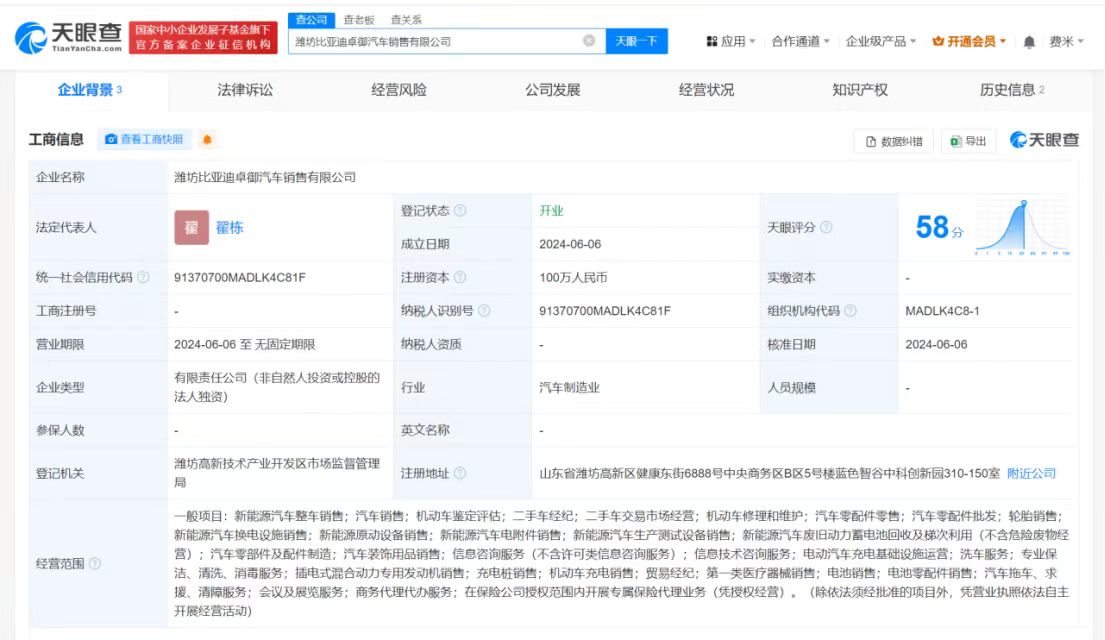Click the 潍坊高新技术产业开发区市场监督管理局 registration authority

pos(277,473)
